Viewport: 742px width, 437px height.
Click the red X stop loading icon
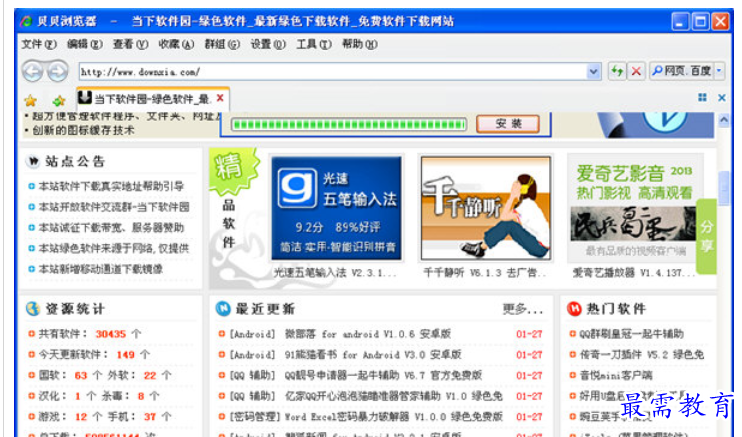636,71
